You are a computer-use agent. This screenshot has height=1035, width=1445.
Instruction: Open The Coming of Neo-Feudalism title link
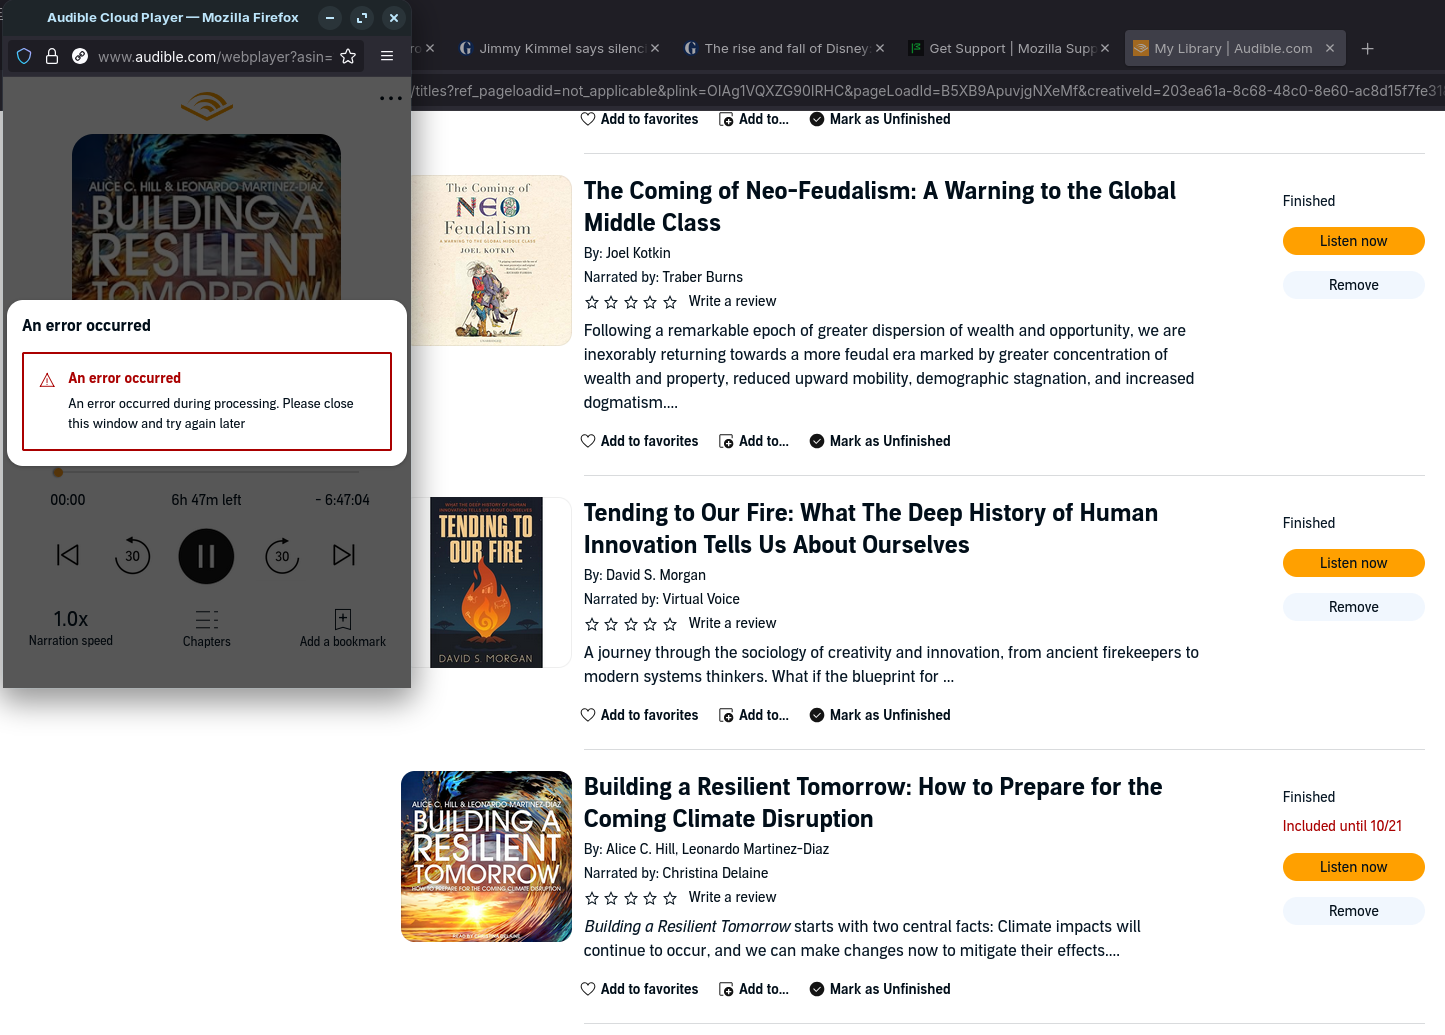(880, 207)
